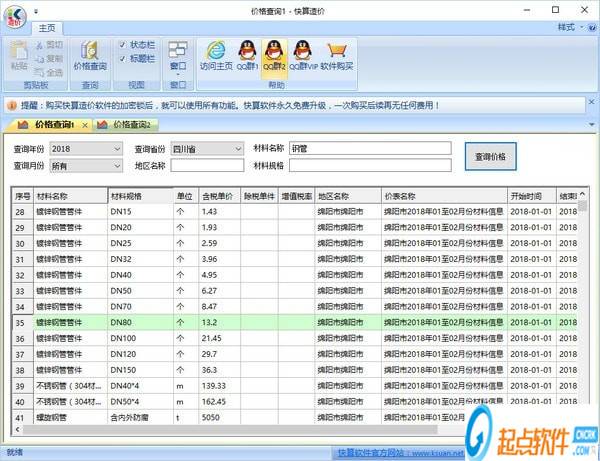Image resolution: width=600 pixels, height=461 pixels.
Task: Open the 样式 style menu
Action: pos(570,27)
